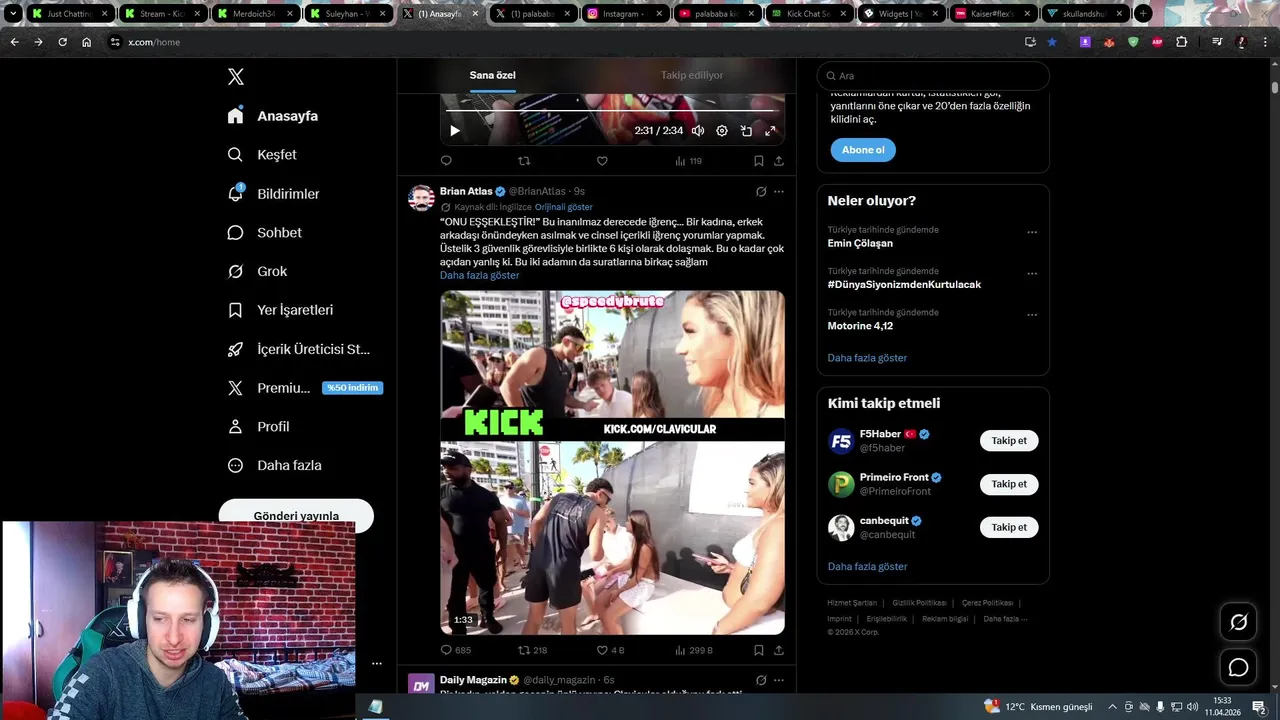
Task: Open Bildirimler notifications
Action: (273, 194)
